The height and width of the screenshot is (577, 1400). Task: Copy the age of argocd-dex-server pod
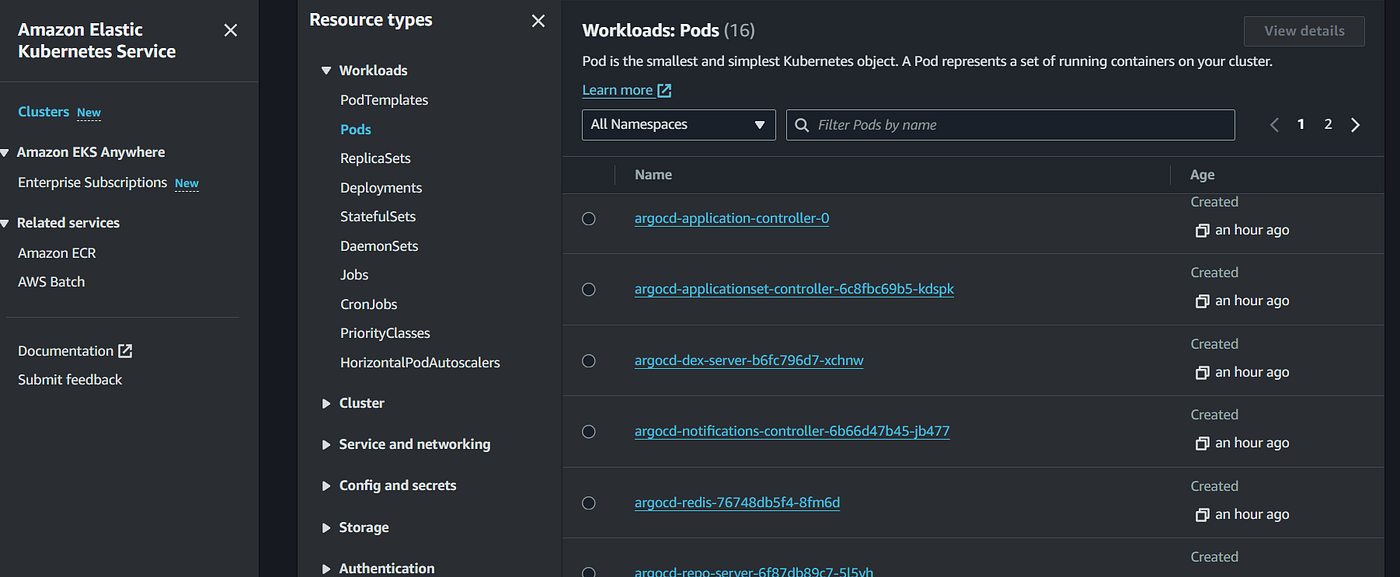(1202, 373)
